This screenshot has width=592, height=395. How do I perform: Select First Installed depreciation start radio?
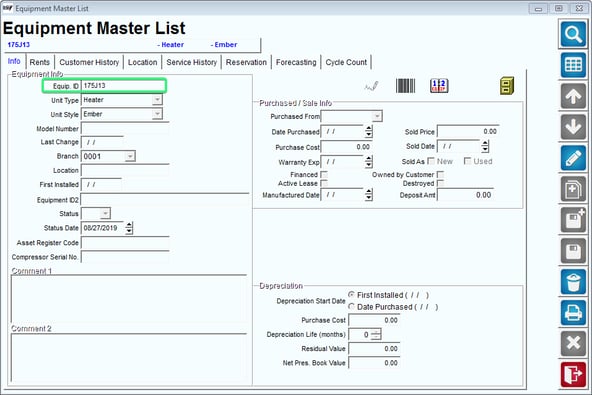[352, 295]
